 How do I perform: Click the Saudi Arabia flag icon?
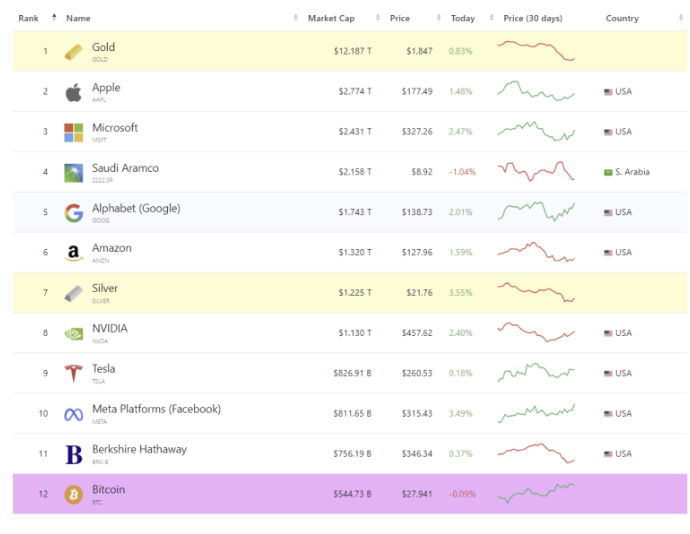coord(608,173)
